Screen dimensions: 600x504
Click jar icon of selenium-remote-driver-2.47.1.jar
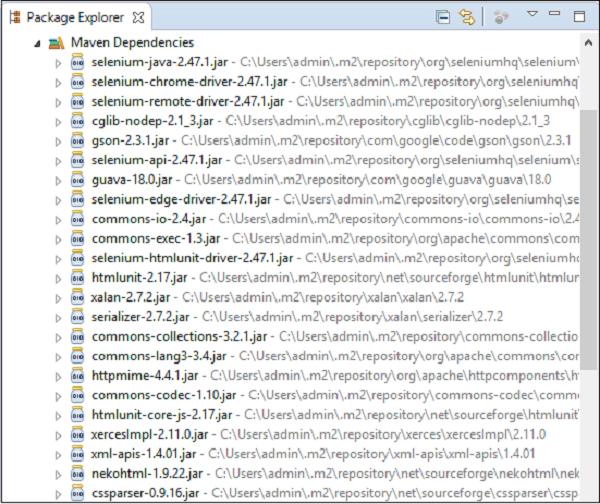78,101
